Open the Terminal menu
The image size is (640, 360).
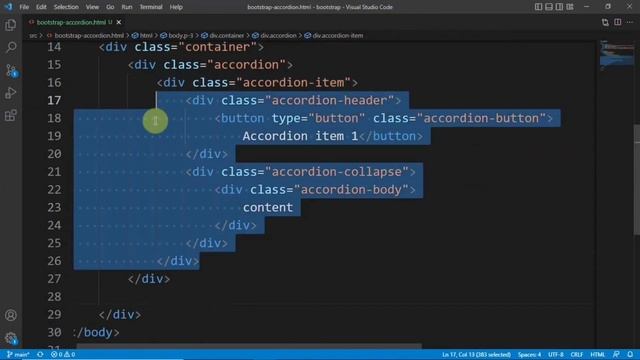(x=151, y=7)
